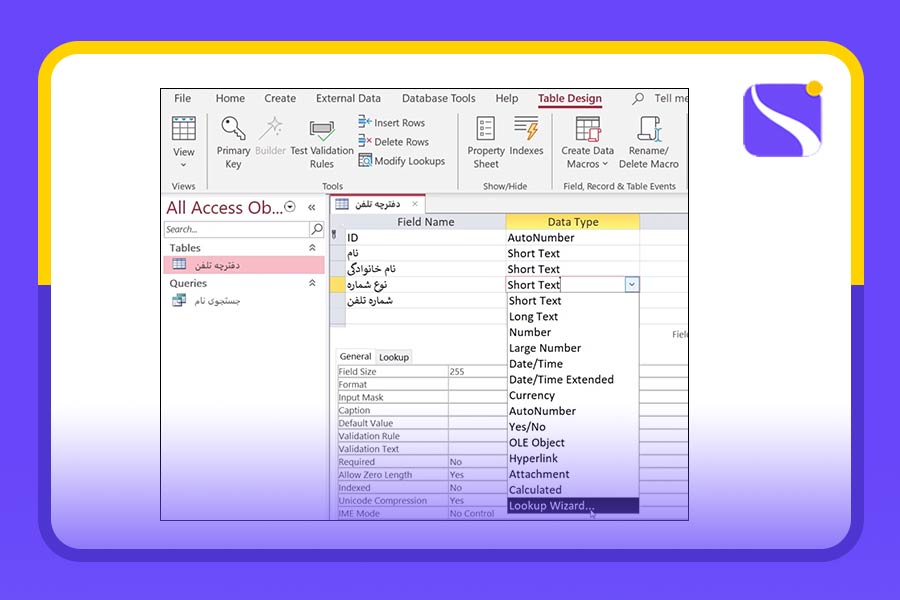Click Rename/Delete Macro

(x=649, y=143)
